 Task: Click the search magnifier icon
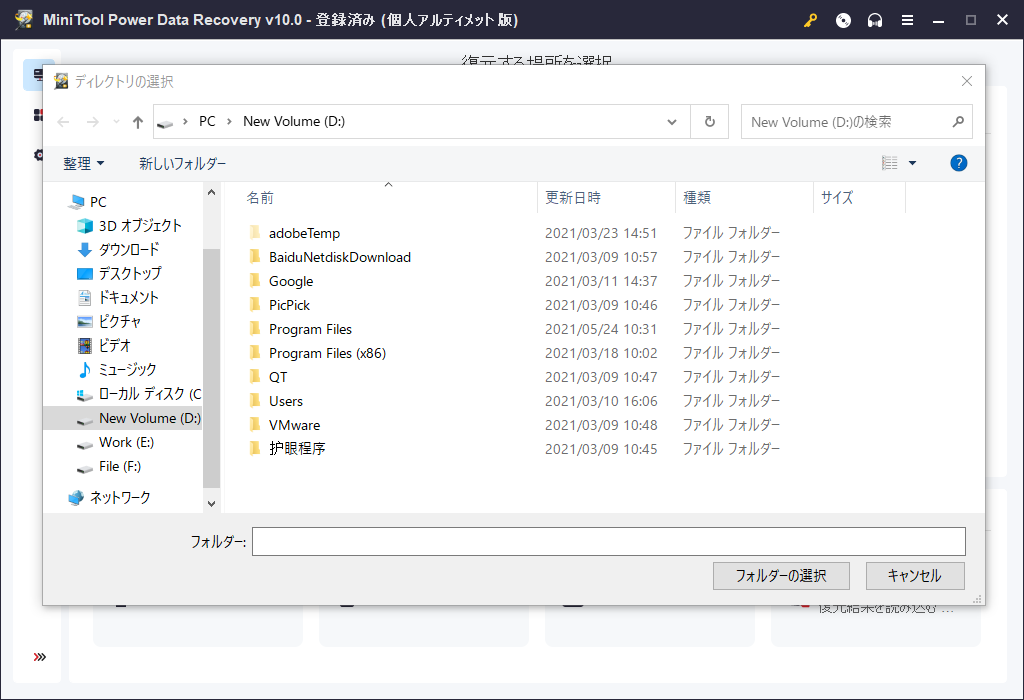pos(957,122)
